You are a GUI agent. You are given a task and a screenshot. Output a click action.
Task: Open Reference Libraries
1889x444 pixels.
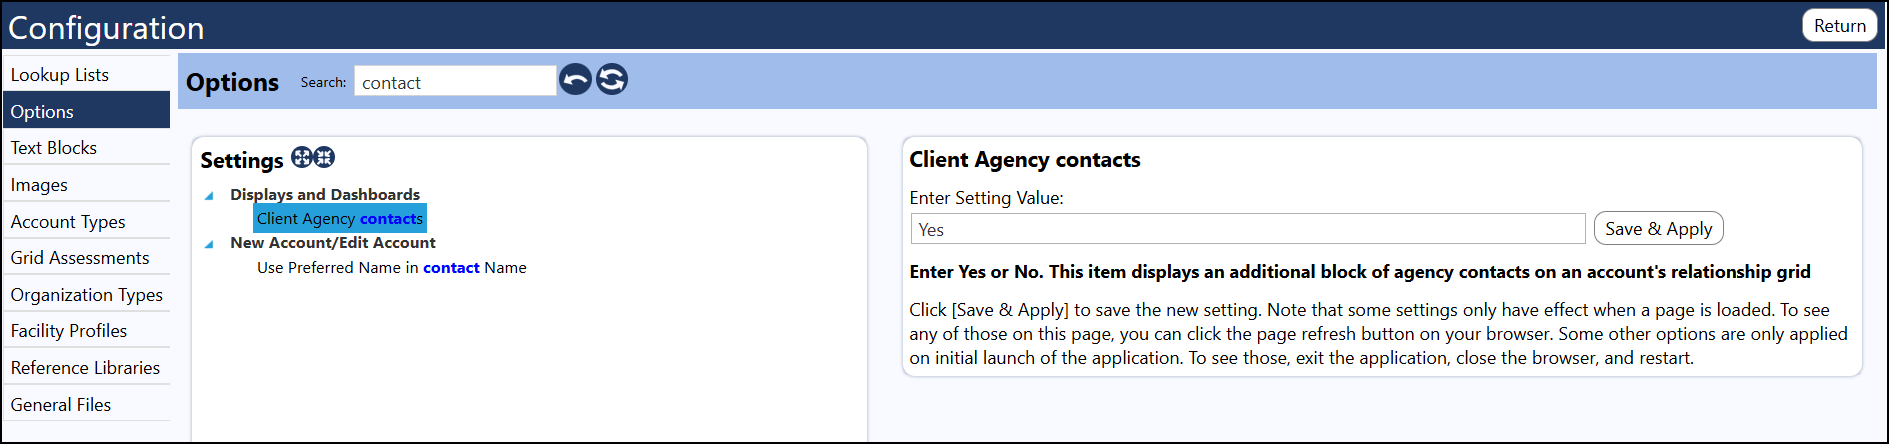[x=86, y=367]
